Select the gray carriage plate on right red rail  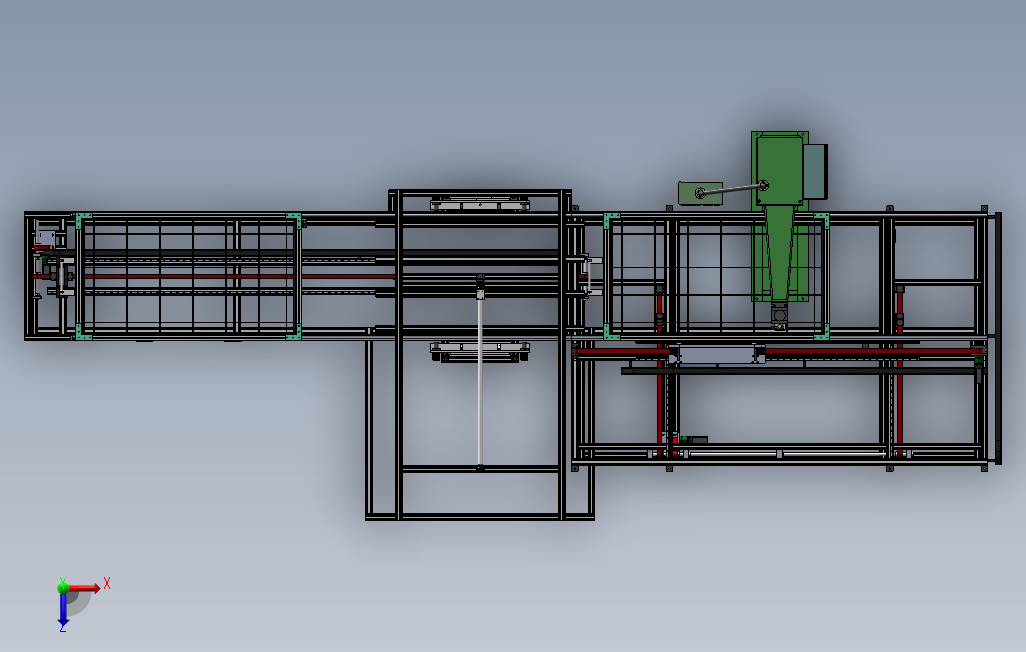(x=716, y=355)
